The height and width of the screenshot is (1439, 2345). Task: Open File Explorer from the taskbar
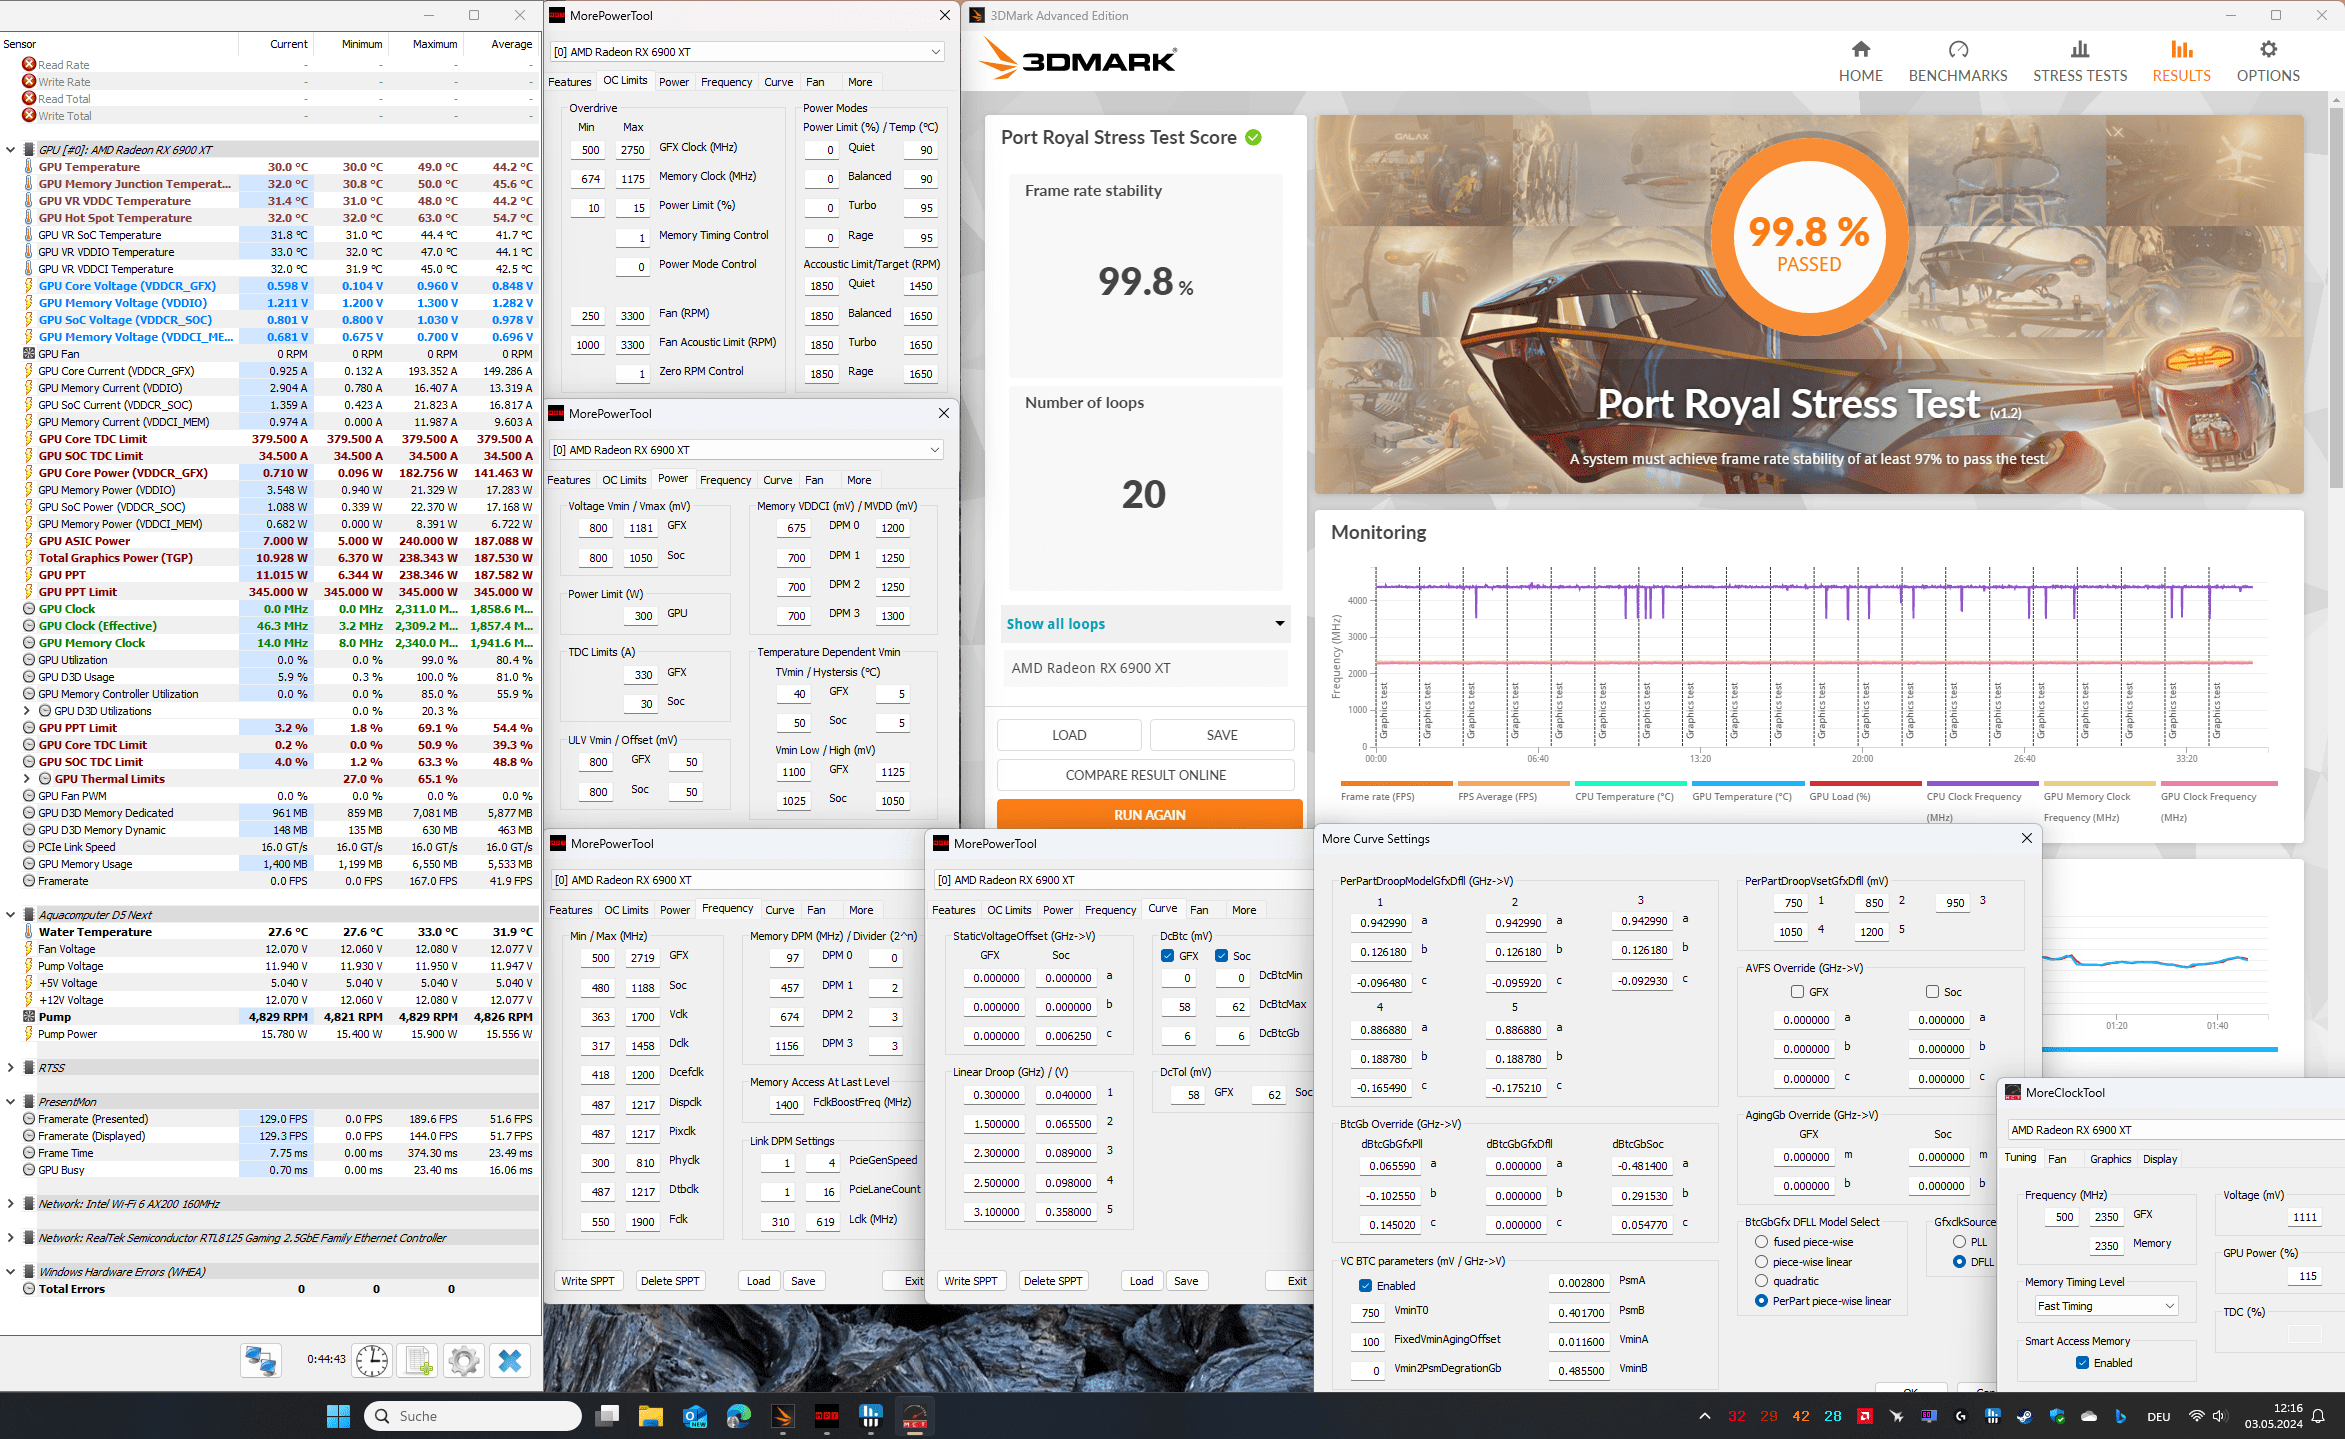tap(651, 1416)
